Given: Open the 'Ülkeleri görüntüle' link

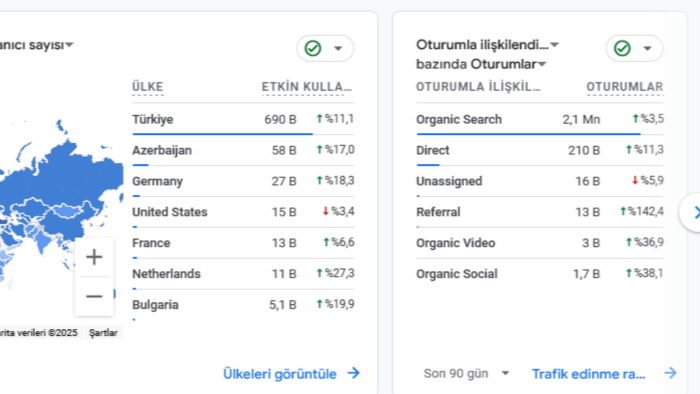Looking at the screenshot, I should click(x=280, y=374).
